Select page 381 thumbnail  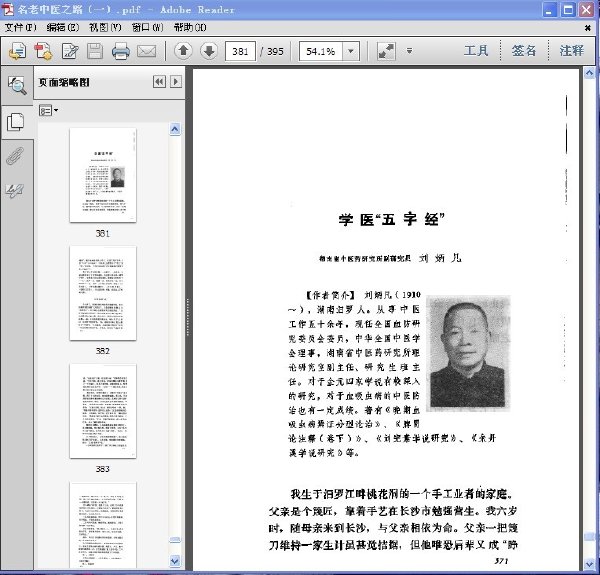pos(103,175)
